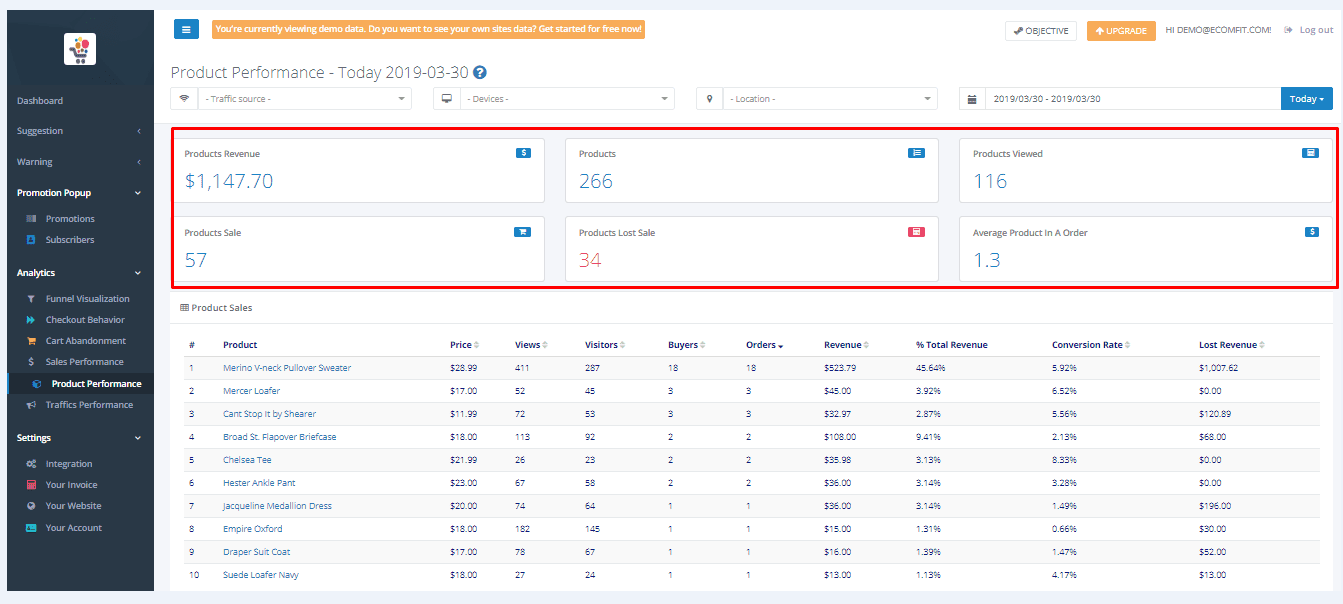Open the Merino V-neck Pullover Sweater link
The image size is (1343, 604).
[287, 368]
